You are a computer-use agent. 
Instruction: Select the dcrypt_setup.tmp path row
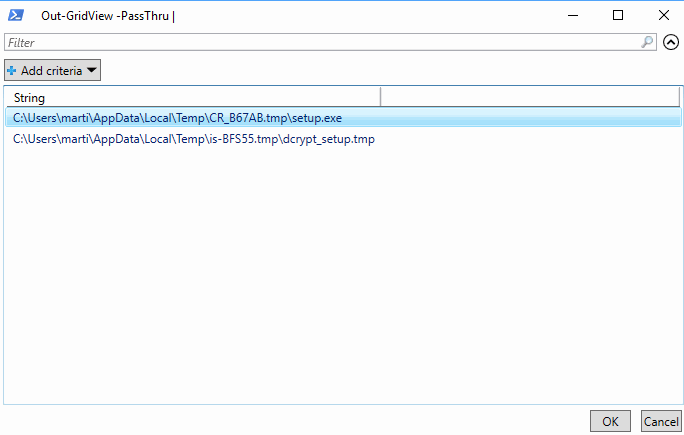pyautogui.click(x=343, y=139)
